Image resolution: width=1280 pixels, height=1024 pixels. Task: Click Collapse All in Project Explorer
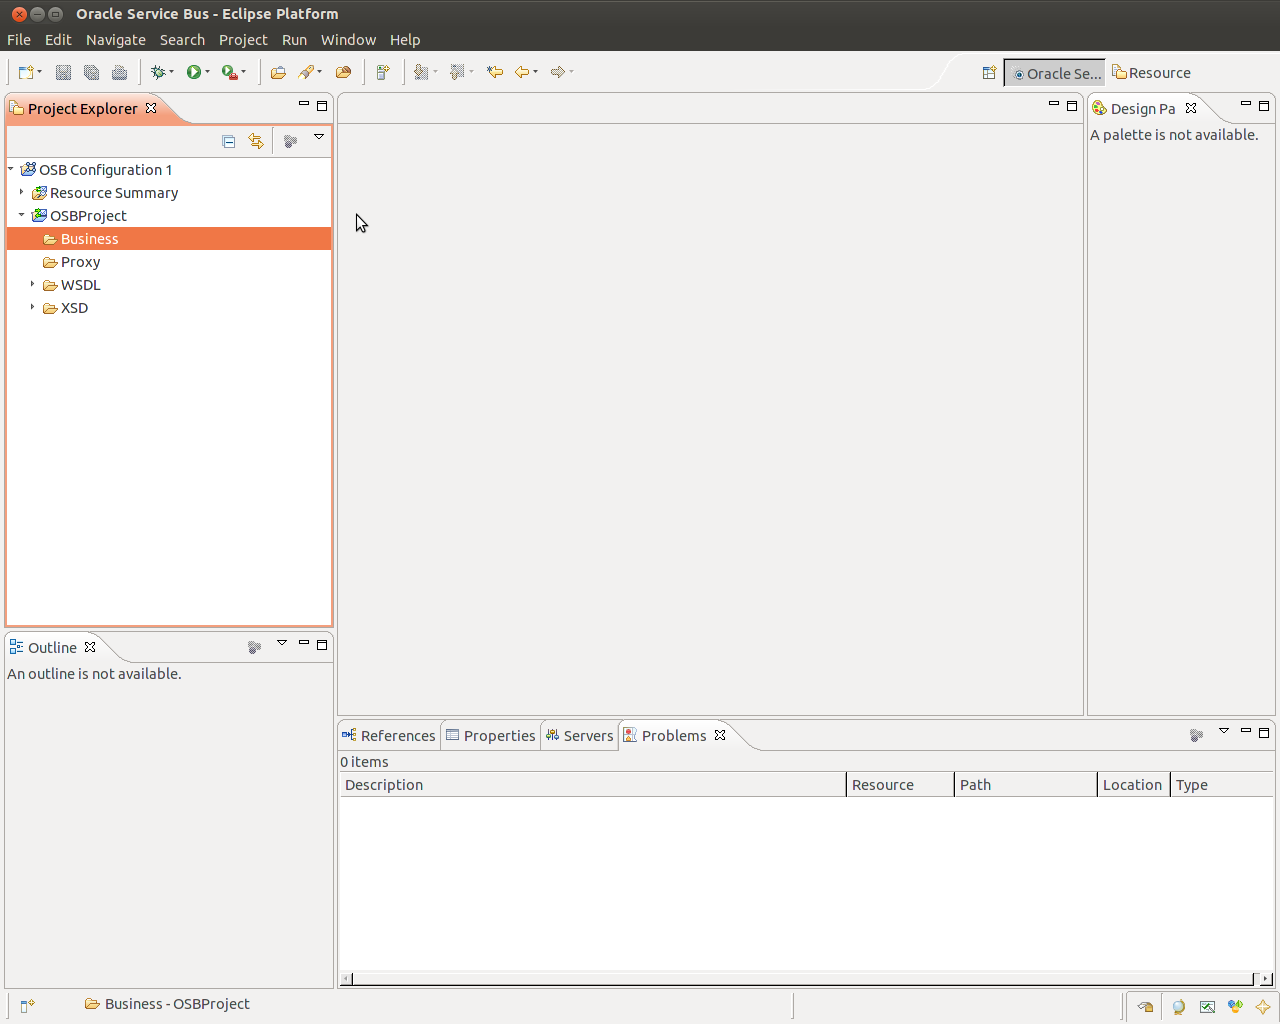229,142
